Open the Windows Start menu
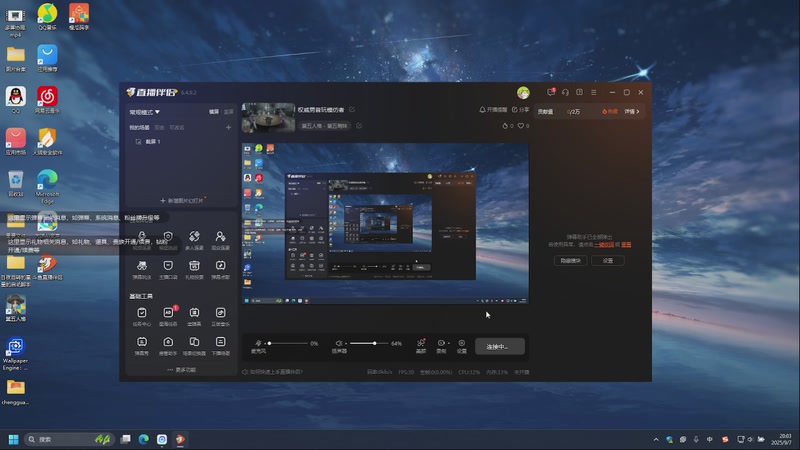The image size is (800, 450). (13, 439)
